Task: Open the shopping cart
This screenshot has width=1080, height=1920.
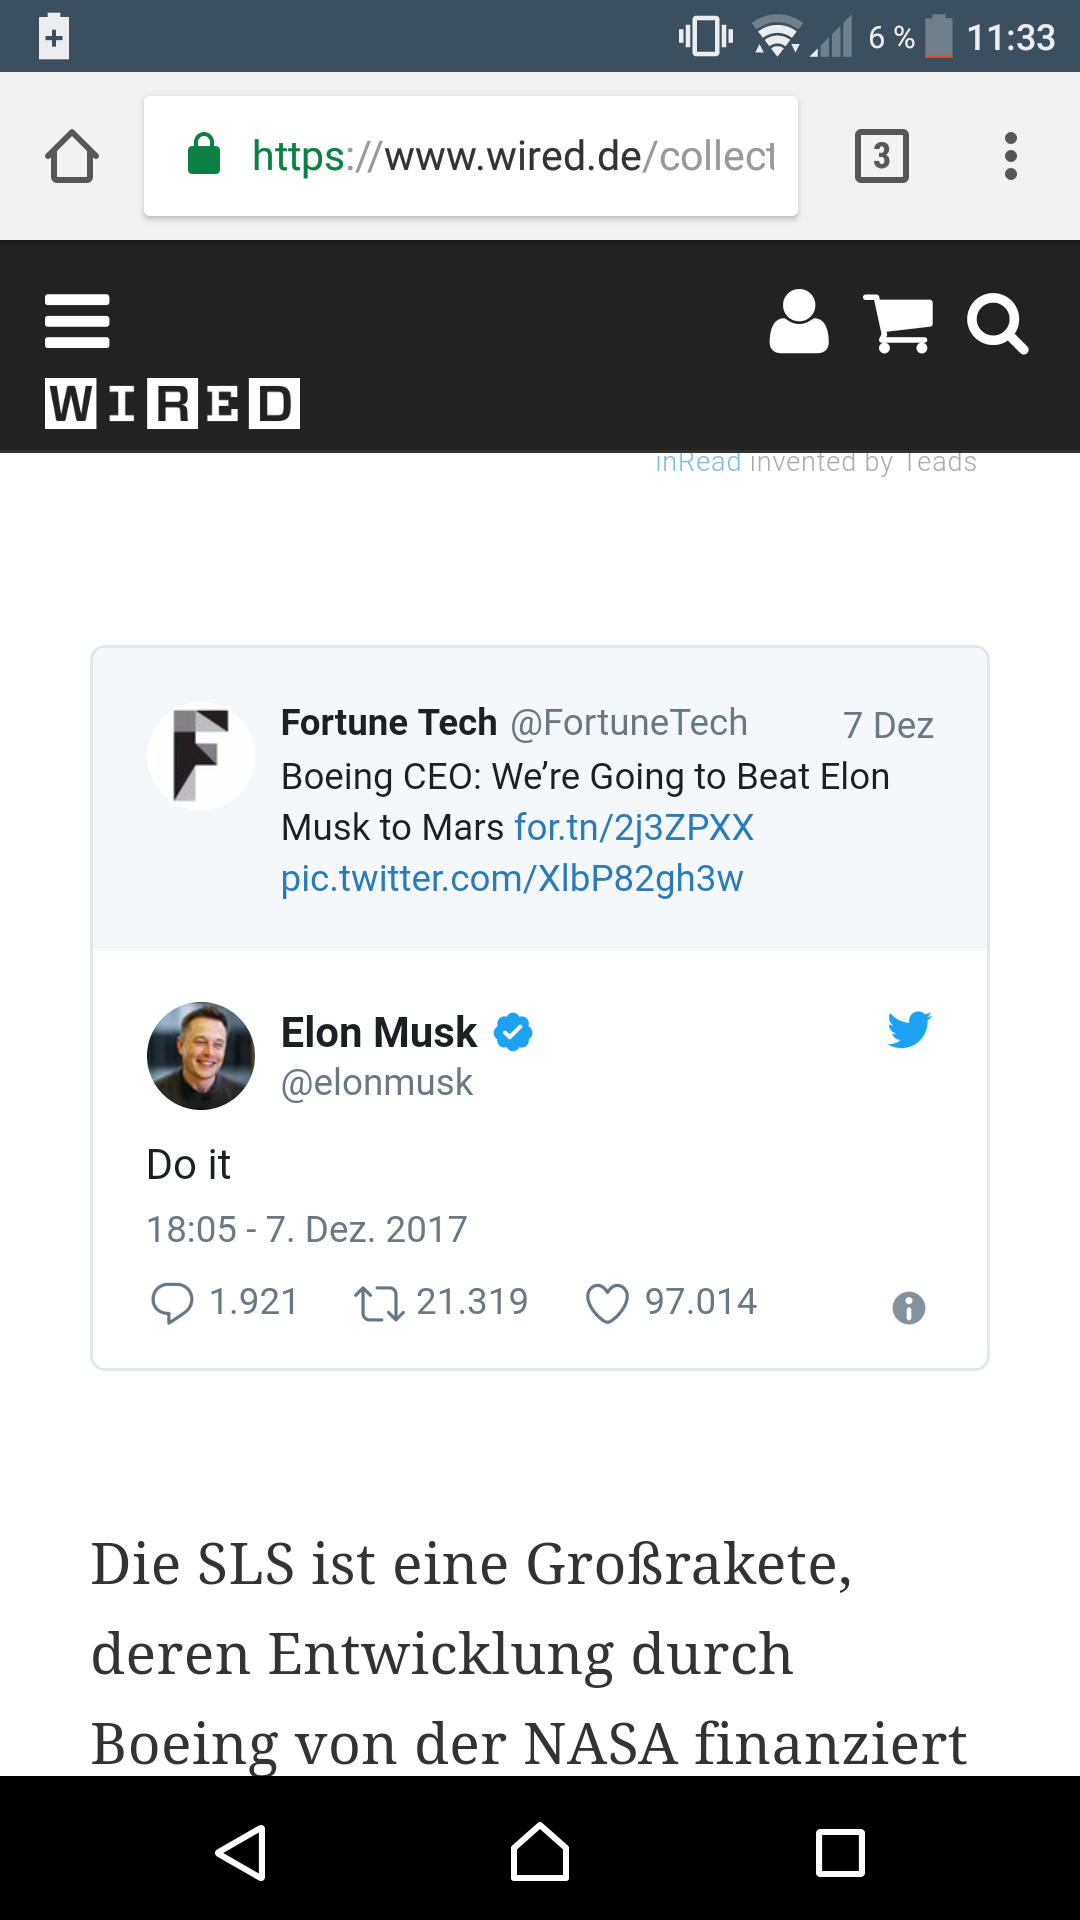Action: click(x=898, y=323)
